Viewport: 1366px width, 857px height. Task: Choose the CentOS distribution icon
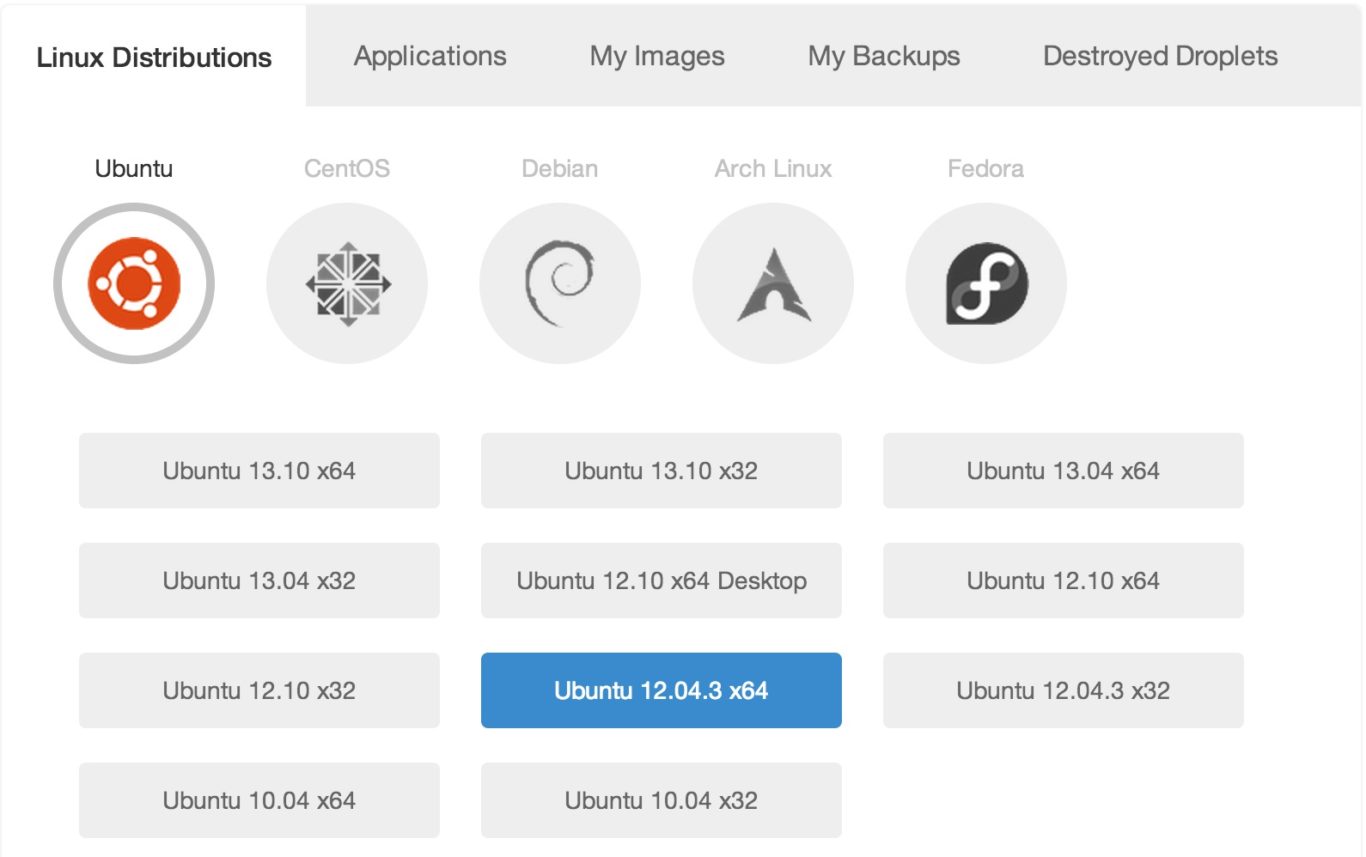click(347, 284)
